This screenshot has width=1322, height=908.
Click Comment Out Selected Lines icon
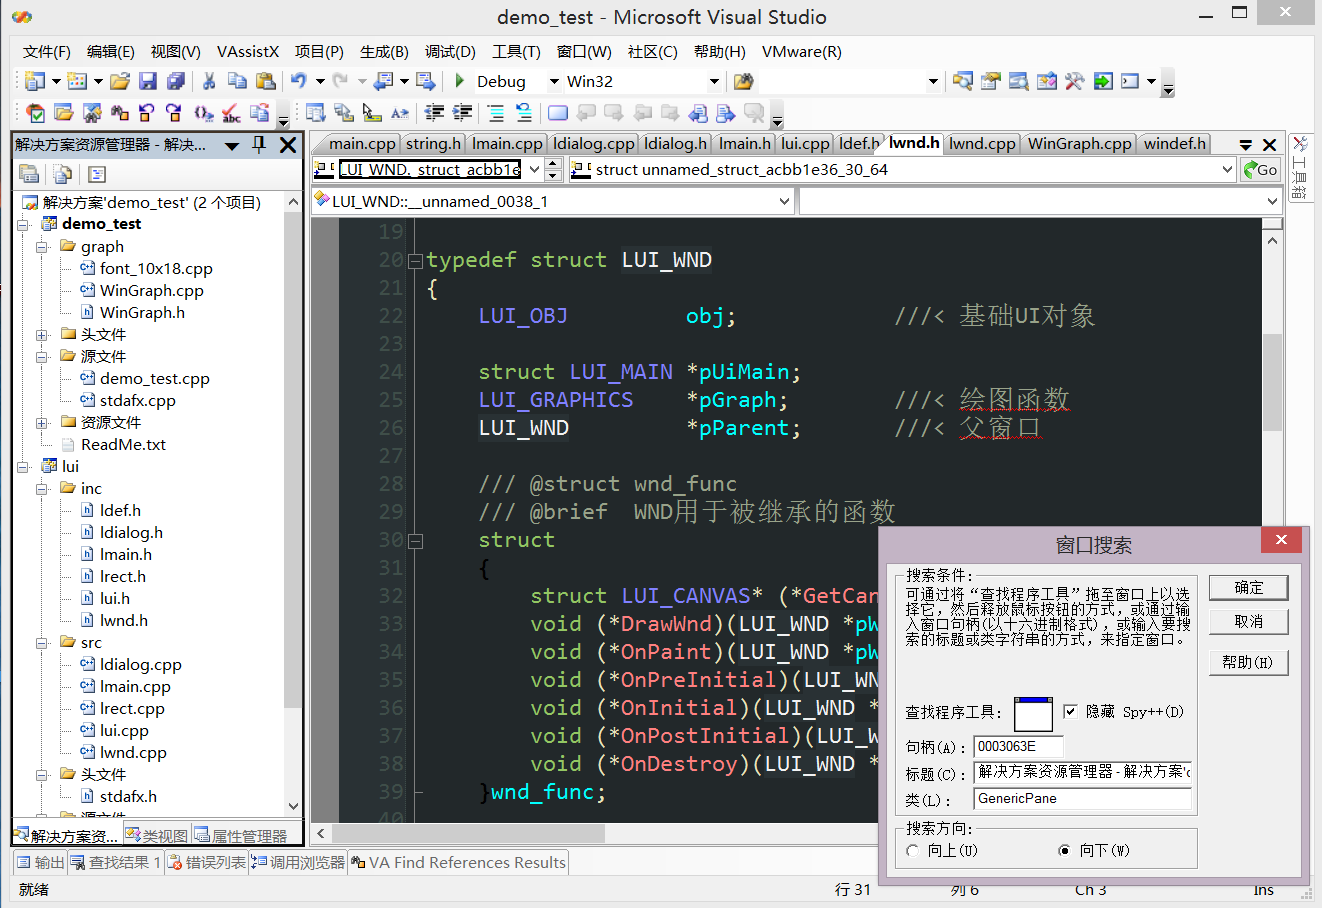point(496,113)
